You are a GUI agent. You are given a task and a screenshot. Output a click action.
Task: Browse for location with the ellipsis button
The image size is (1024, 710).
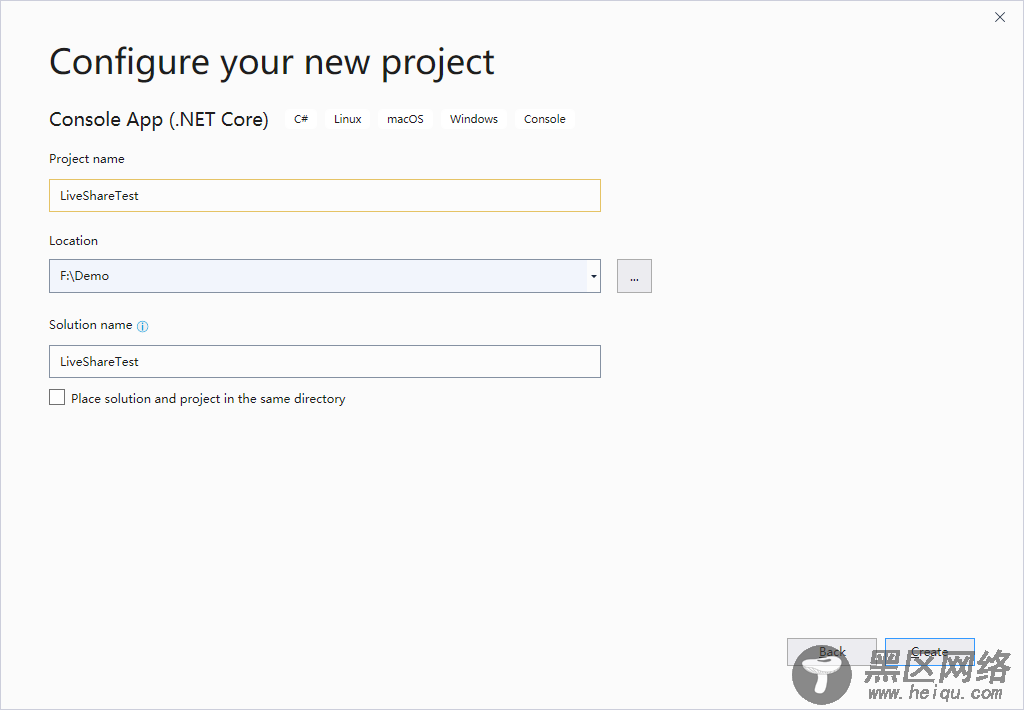[634, 276]
